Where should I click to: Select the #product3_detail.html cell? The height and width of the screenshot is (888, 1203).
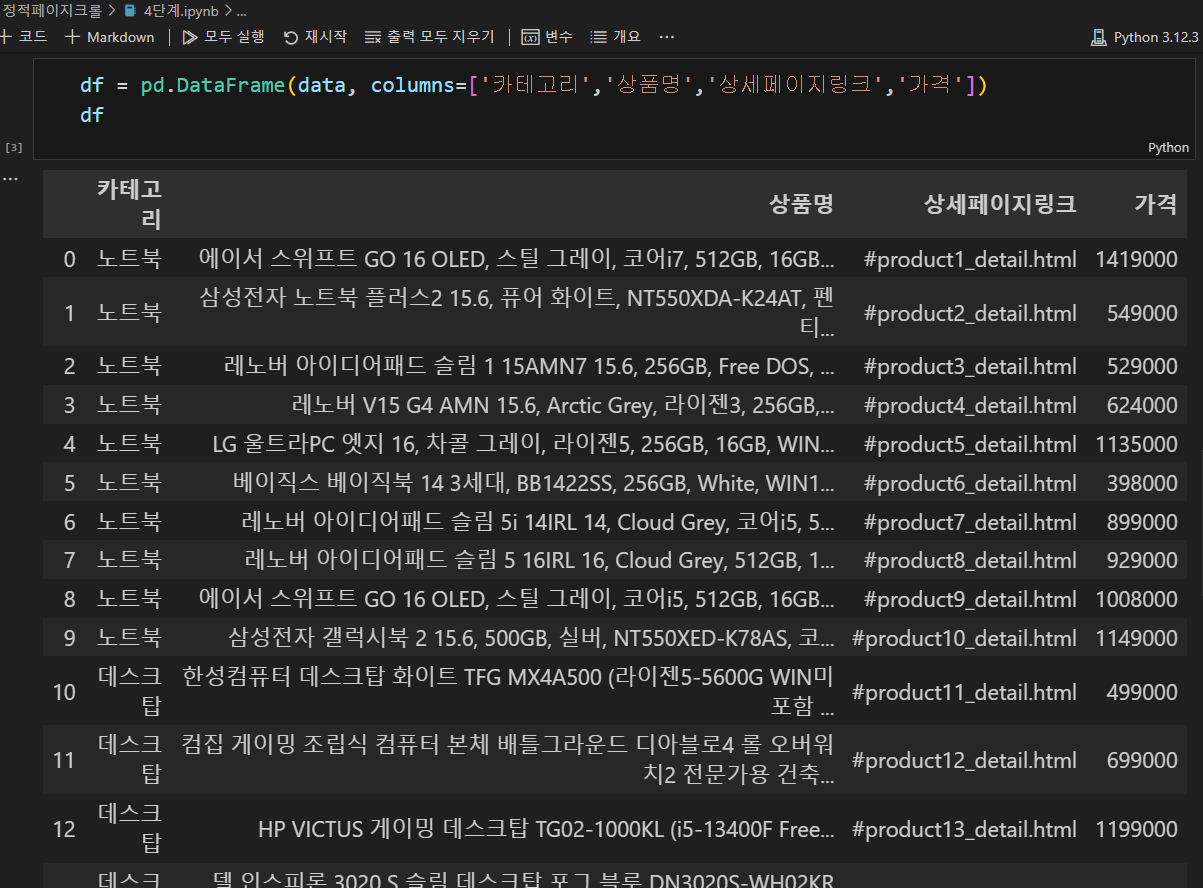[970, 366]
